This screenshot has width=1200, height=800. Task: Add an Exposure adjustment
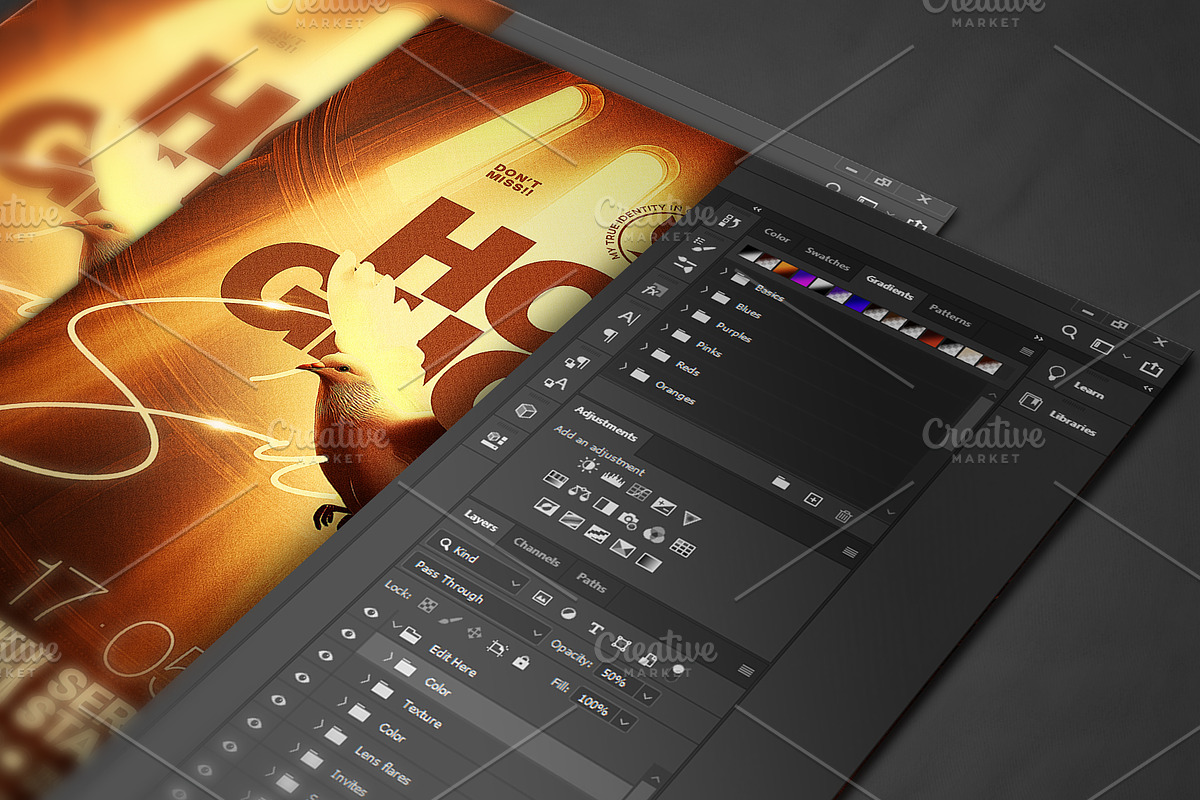click(664, 506)
